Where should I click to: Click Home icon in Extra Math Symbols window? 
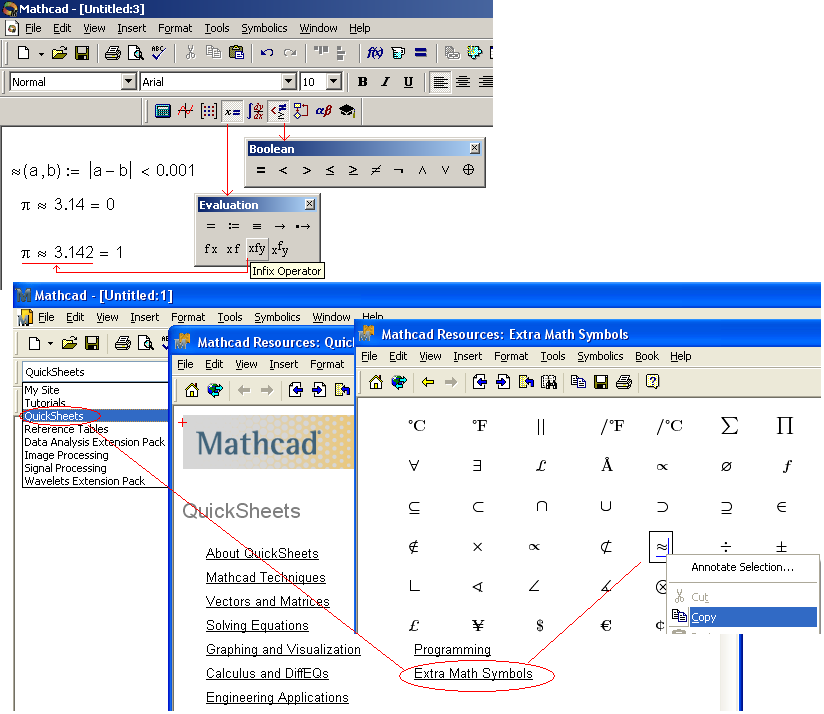coord(376,382)
